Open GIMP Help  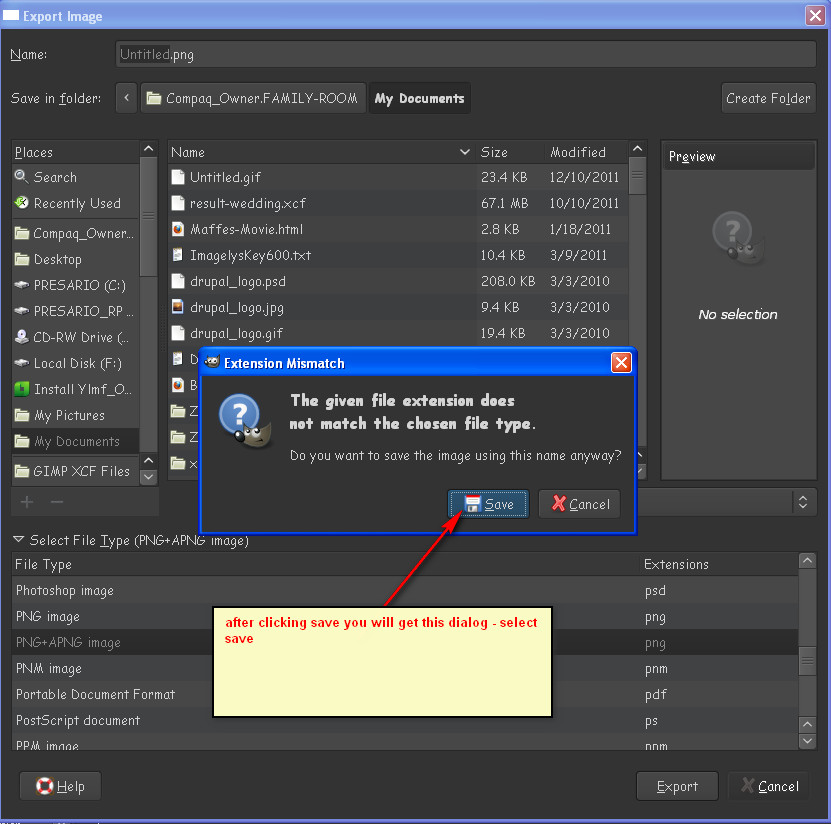(60, 786)
